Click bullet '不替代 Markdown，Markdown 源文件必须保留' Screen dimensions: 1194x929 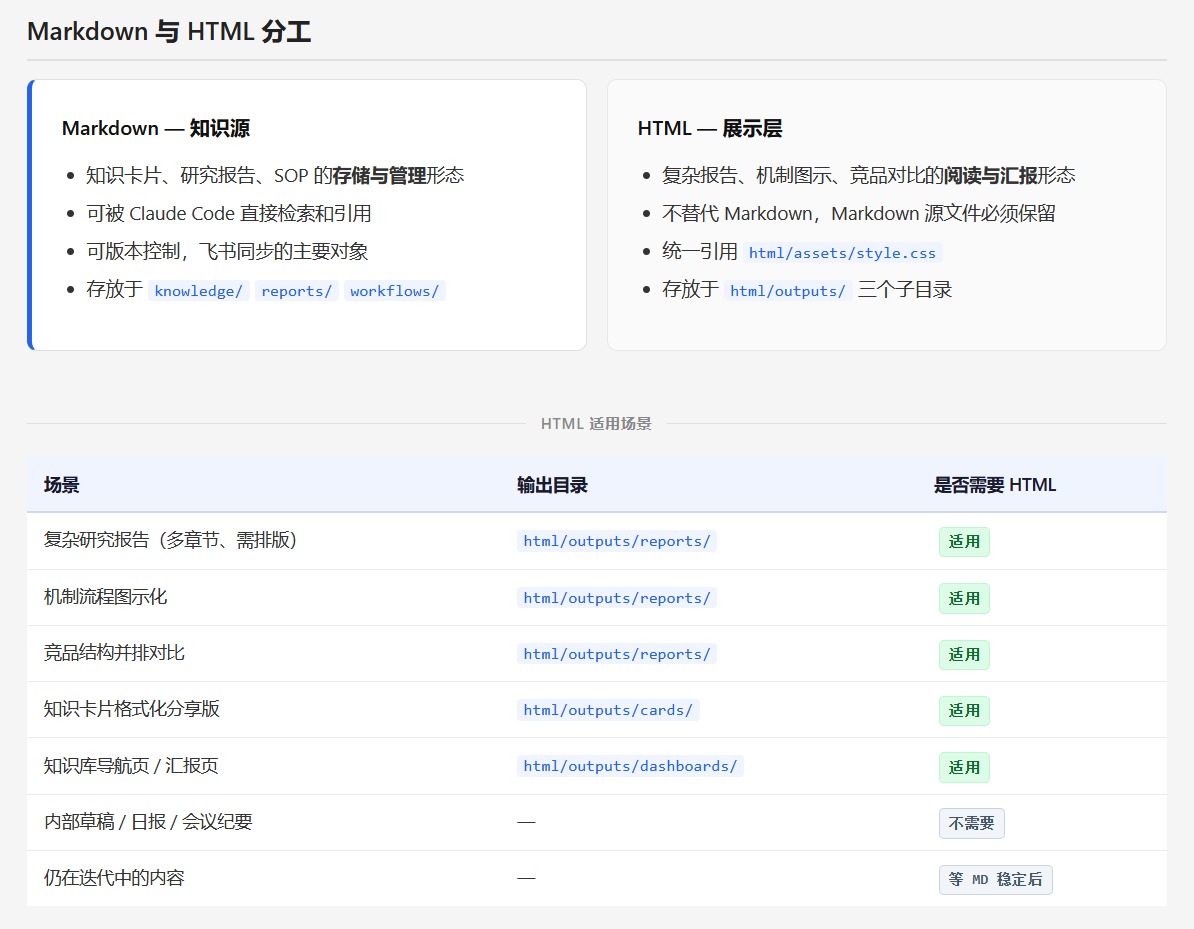[859, 213]
